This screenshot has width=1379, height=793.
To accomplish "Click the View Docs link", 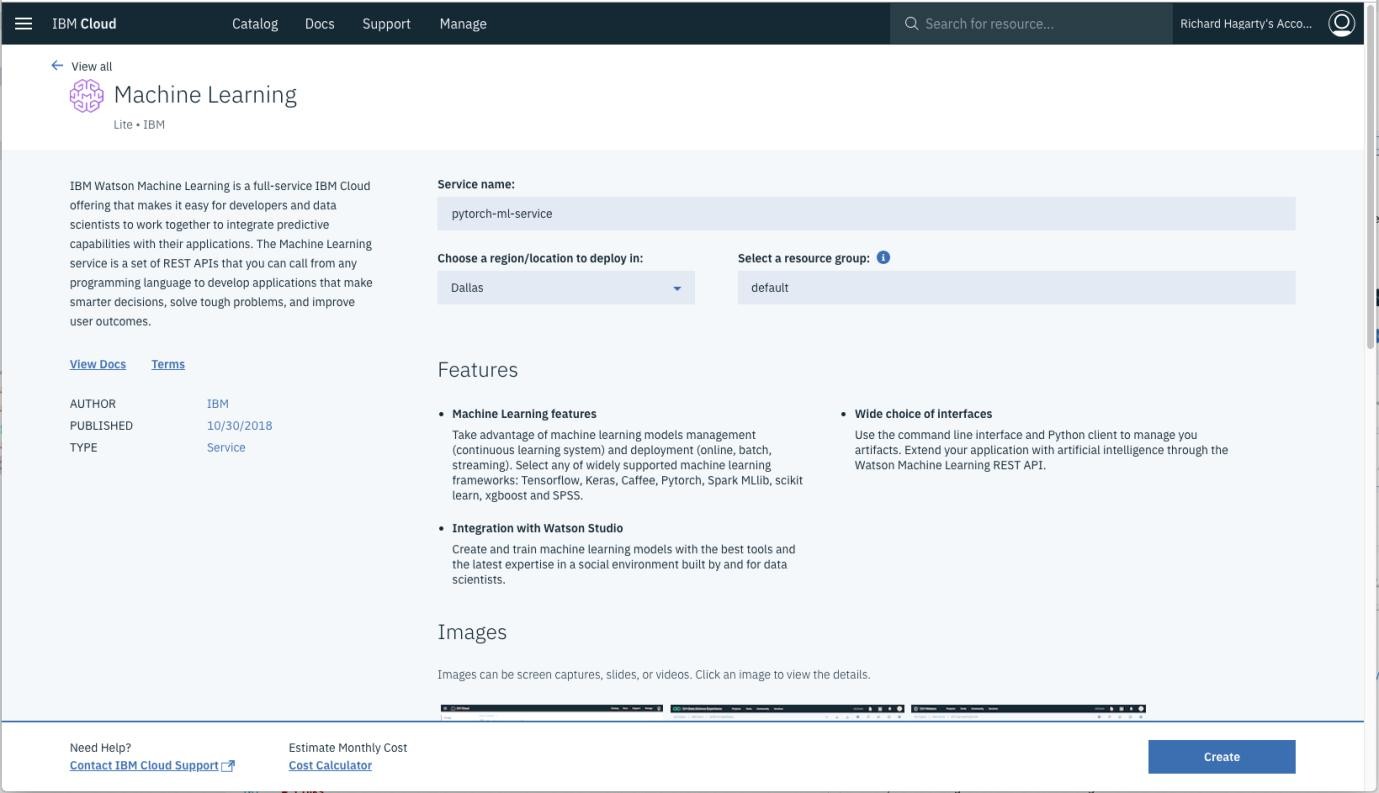I will (x=97, y=364).
